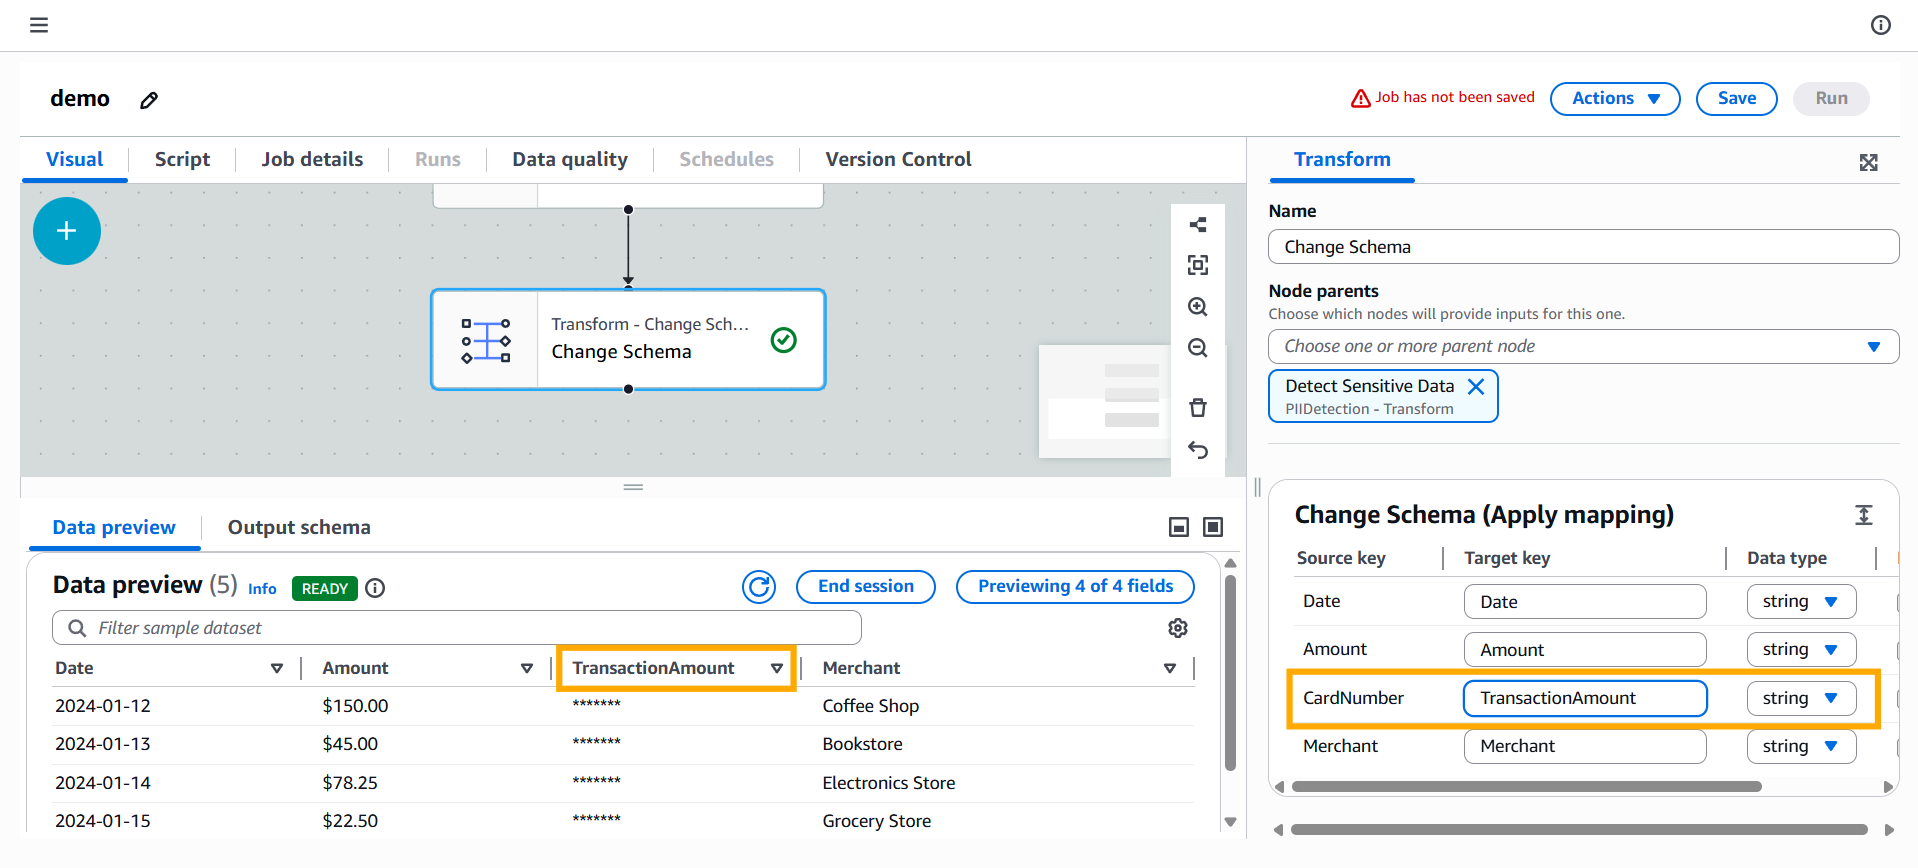Add a node with the plus button
1918x868 pixels.
[67, 231]
